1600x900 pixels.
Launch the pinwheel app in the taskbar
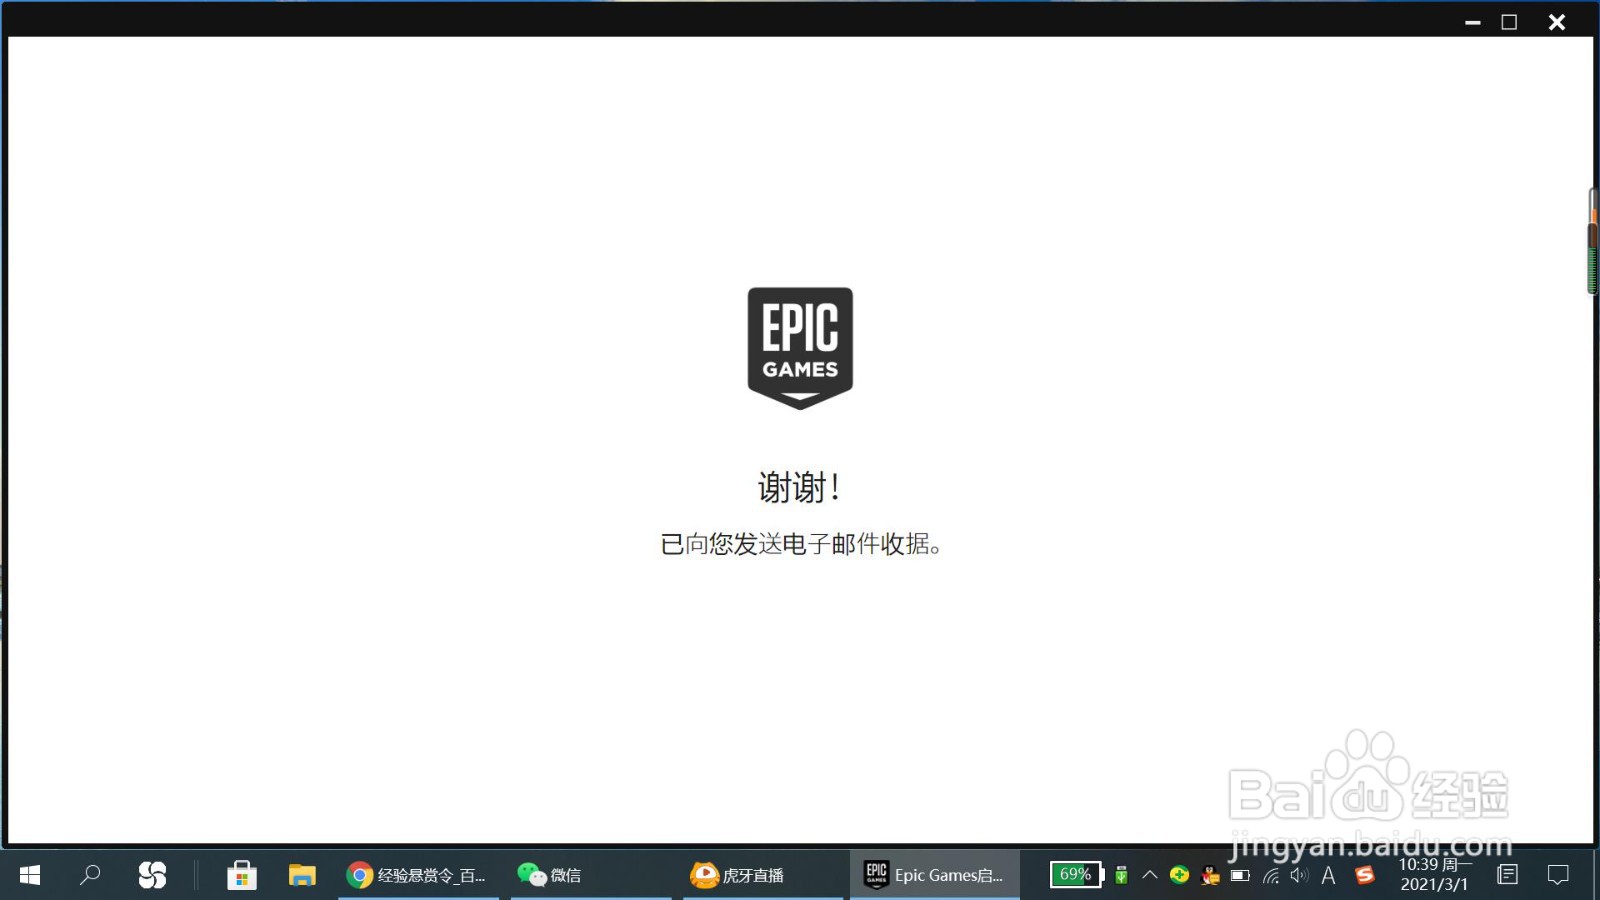click(x=152, y=875)
